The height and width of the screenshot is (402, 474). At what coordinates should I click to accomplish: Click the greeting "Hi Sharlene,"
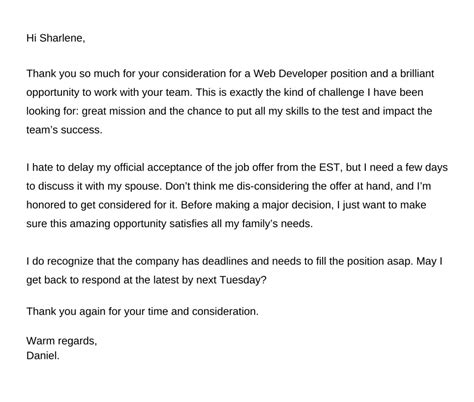[56, 38]
